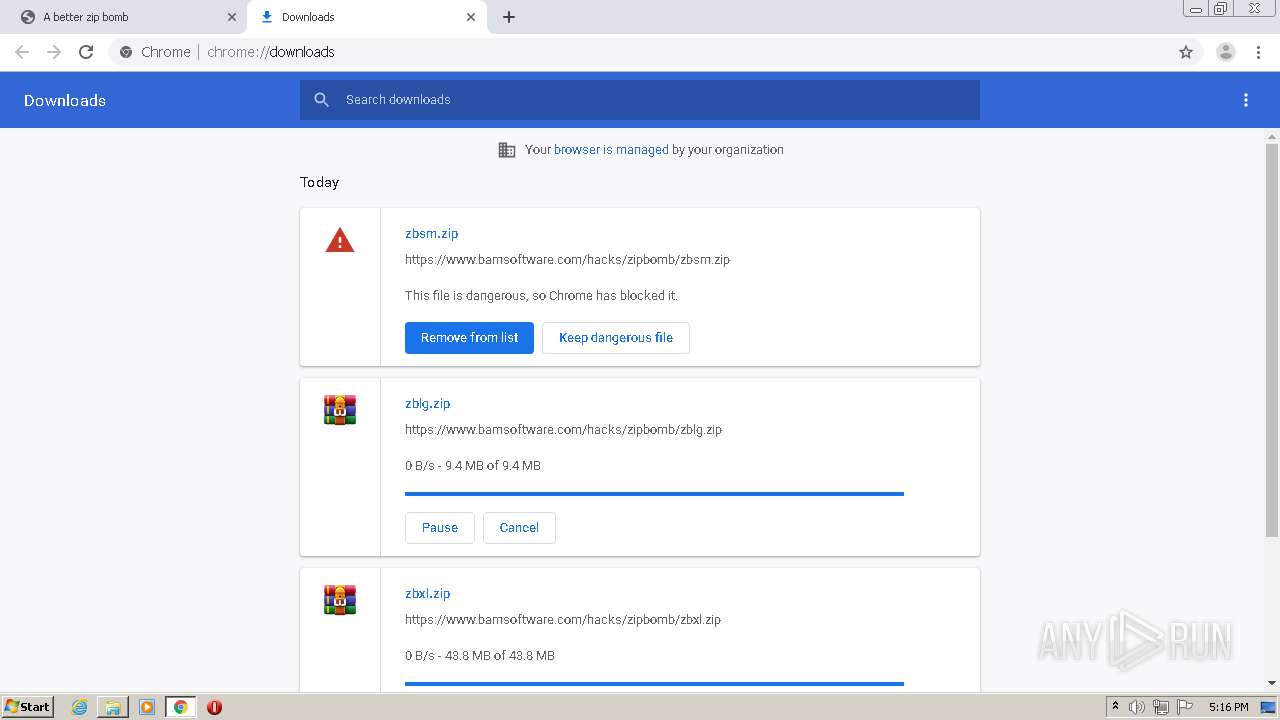The image size is (1280, 720).
Task: Click the dangerous file warning triangle for zbsm.zip
Action: click(340, 240)
